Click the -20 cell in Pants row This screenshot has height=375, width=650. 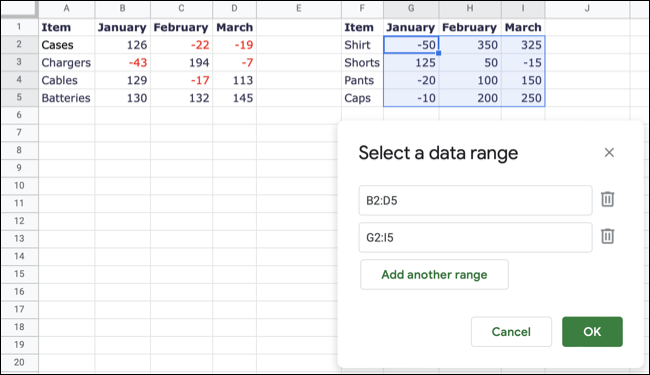point(411,80)
